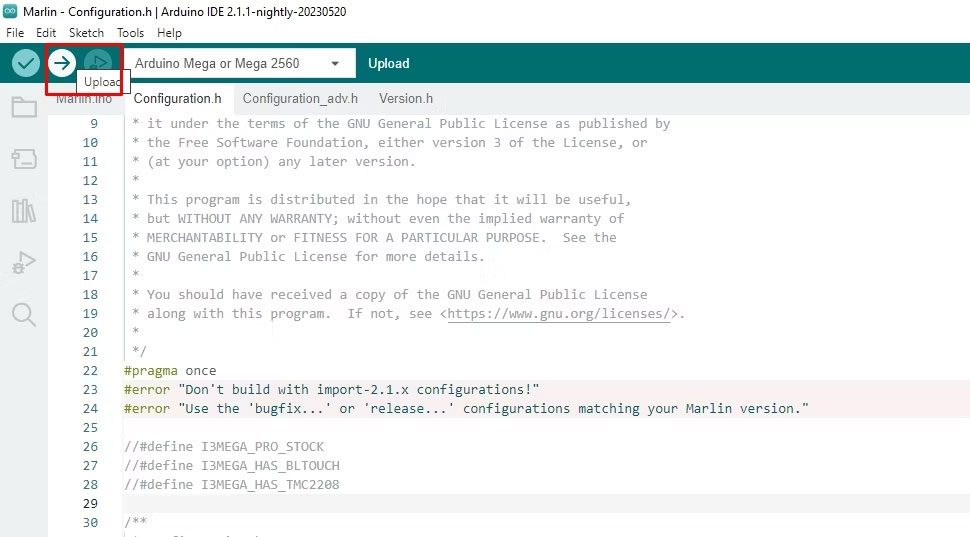The image size is (970, 537).
Task: Open the Search sidebar icon
Action: coord(24,314)
